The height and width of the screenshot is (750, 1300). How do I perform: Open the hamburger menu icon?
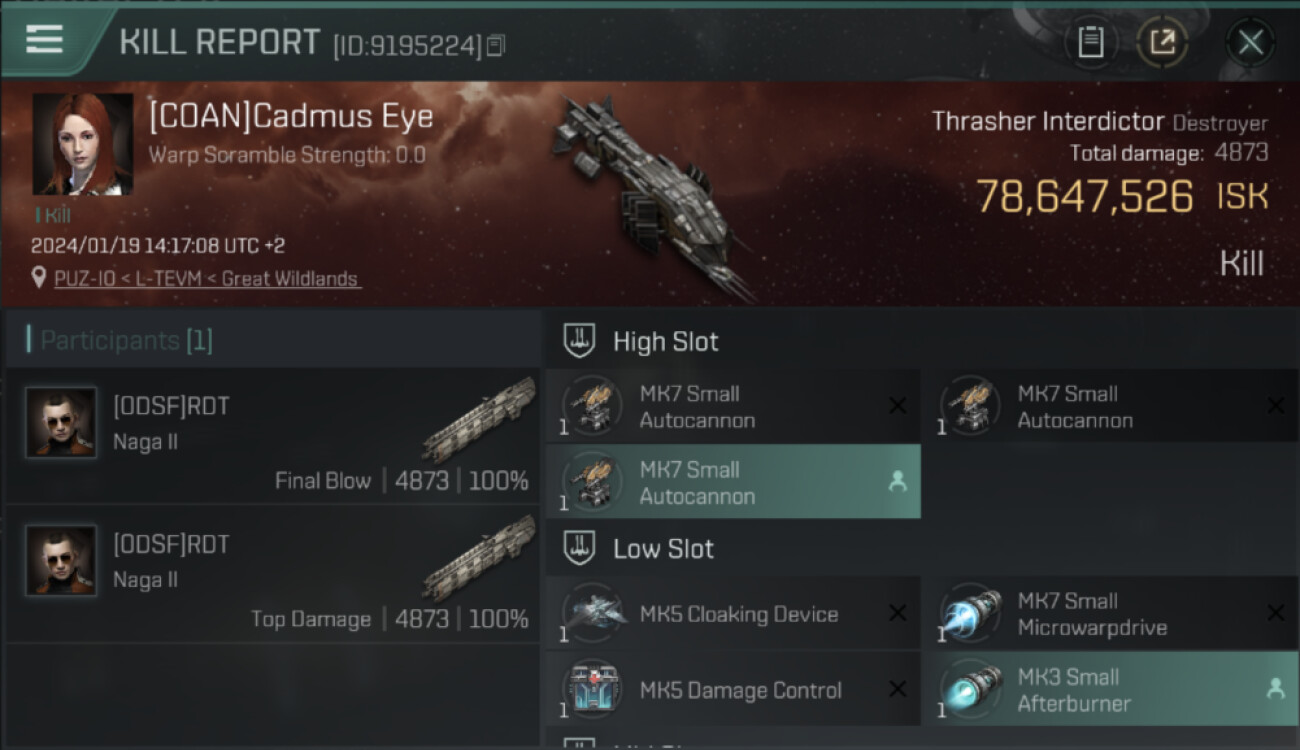pos(44,40)
